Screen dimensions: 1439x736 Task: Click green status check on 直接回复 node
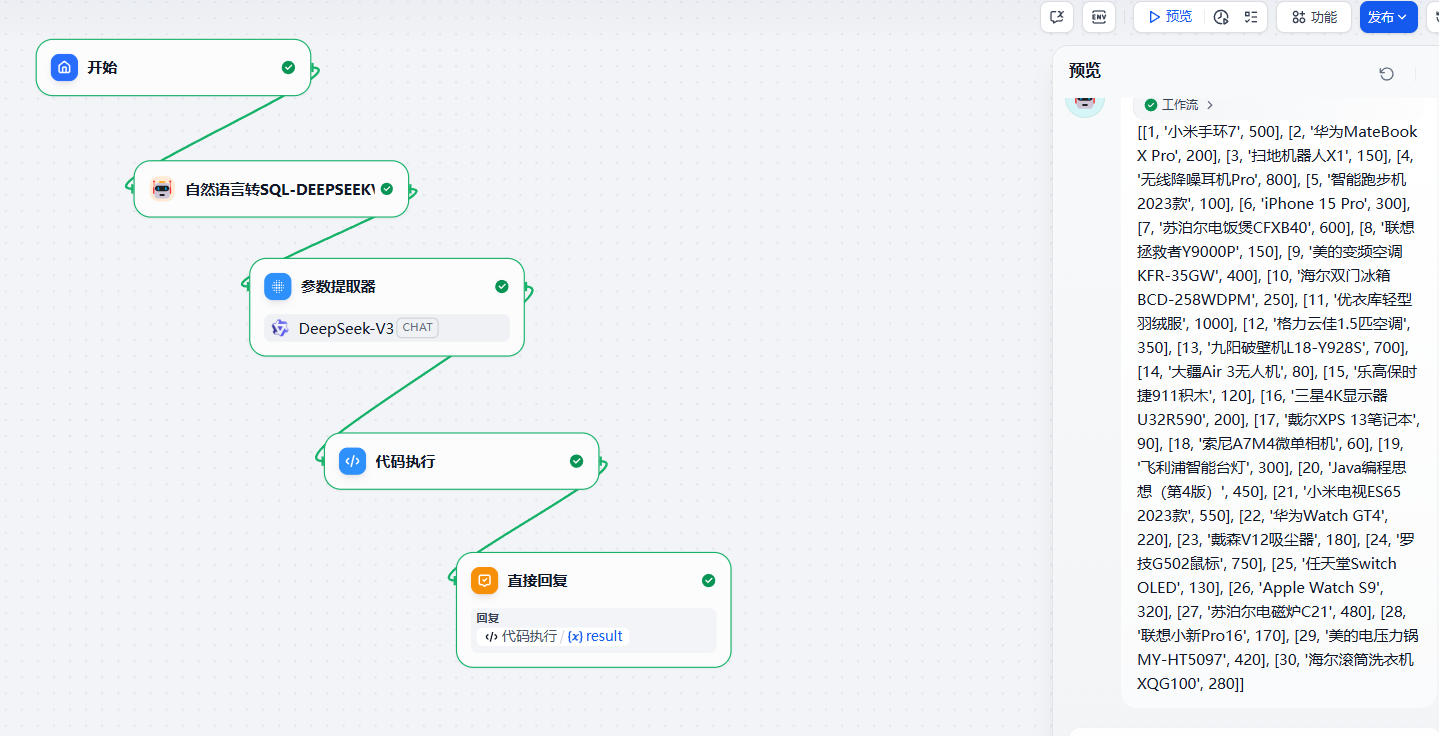click(708, 580)
